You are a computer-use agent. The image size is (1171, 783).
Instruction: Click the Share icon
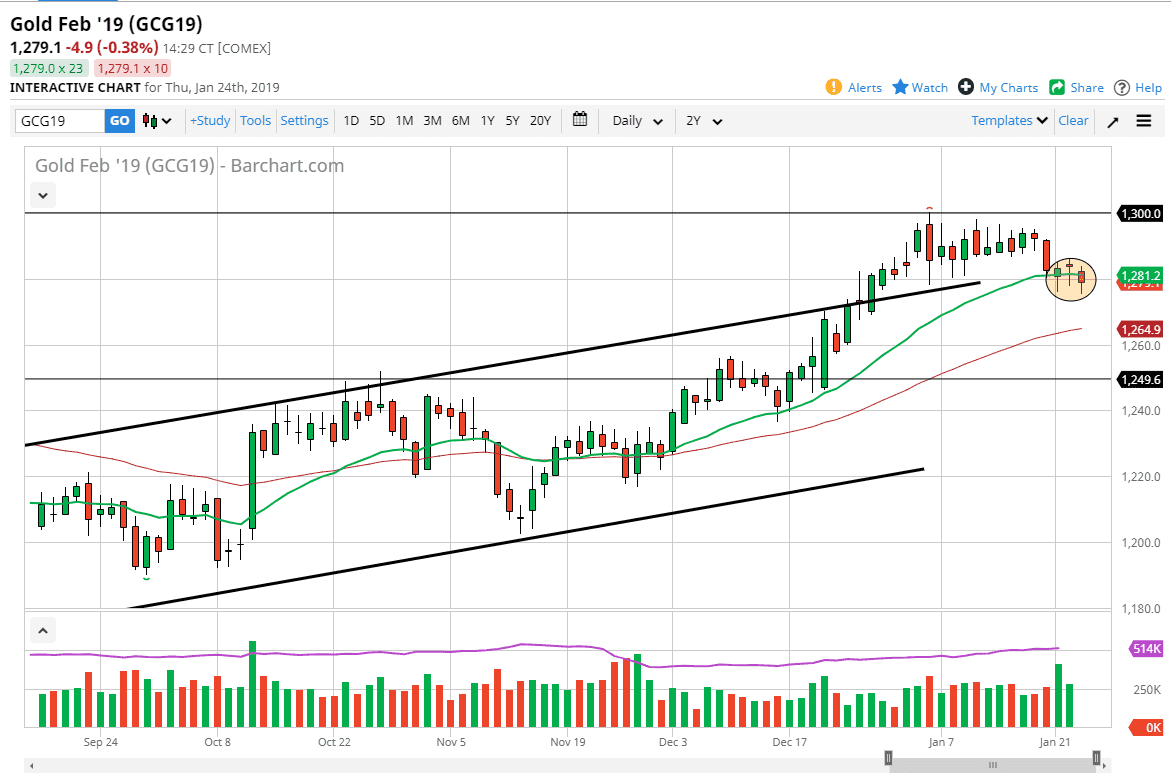[x=1057, y=87]
